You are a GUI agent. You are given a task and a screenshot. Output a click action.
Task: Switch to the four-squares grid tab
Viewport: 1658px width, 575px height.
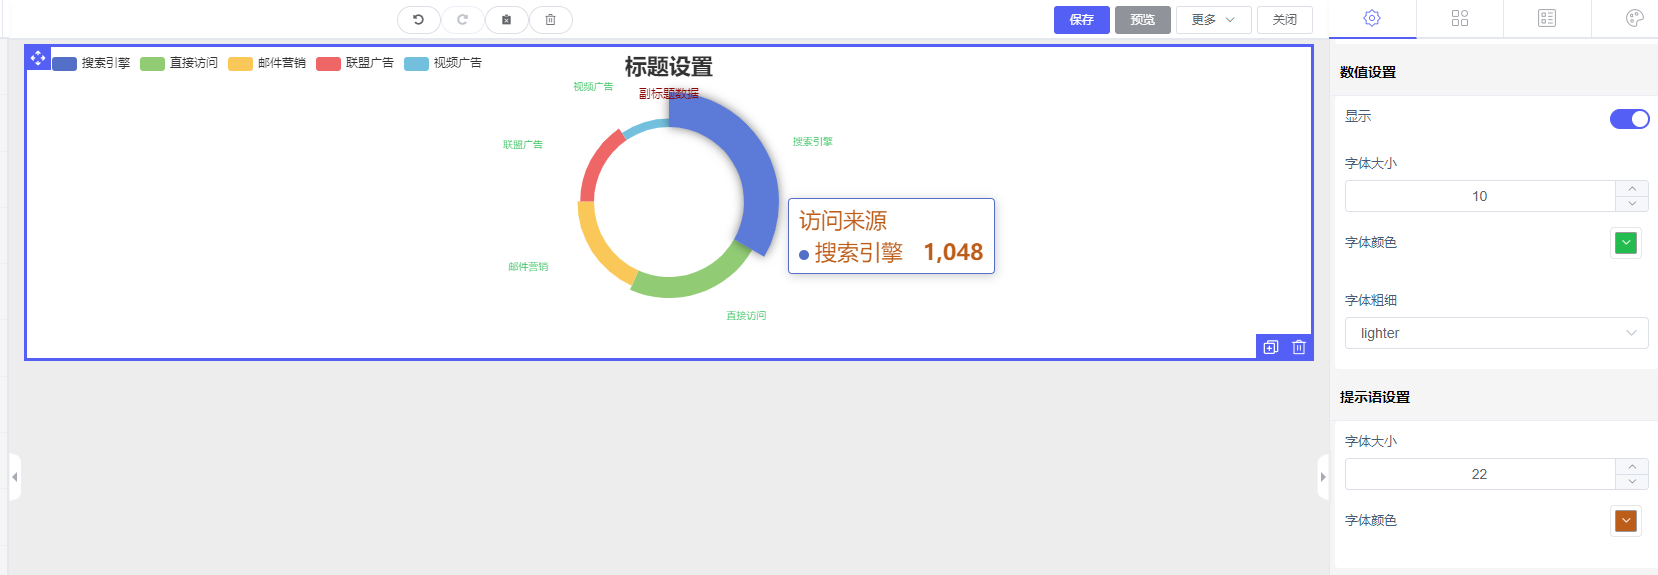[1459, 18]
